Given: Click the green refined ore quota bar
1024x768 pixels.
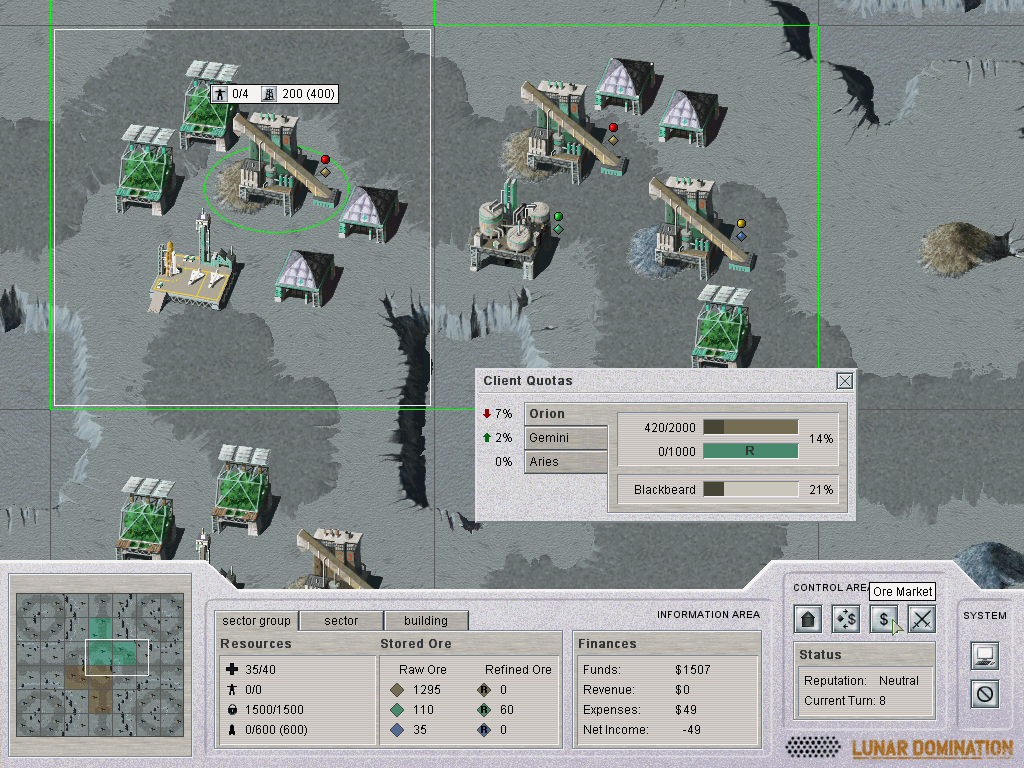Looking at the screenshot, I should (x=750, y=451).
